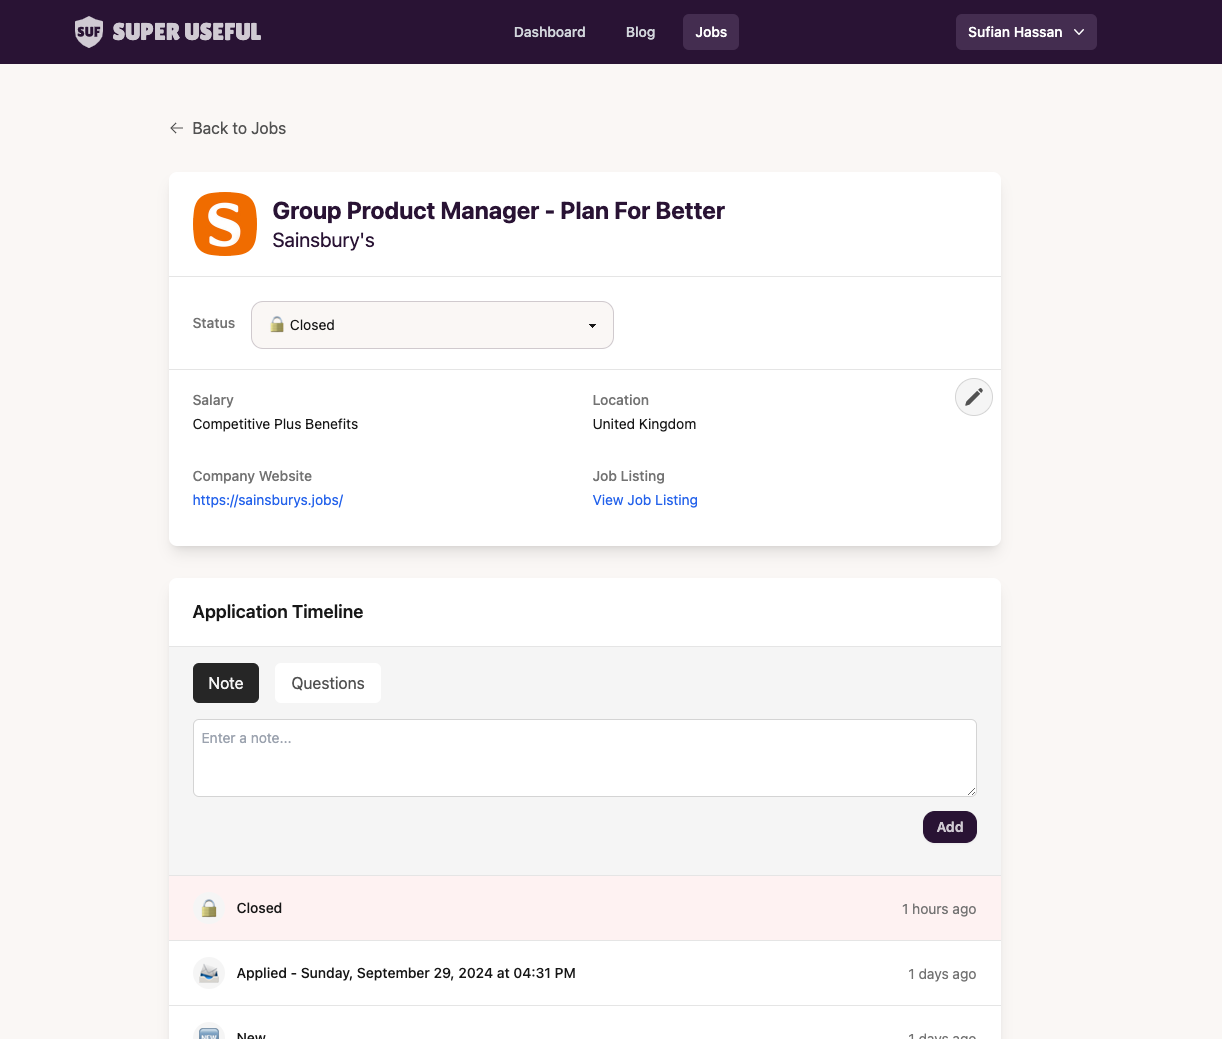Go to Dashboard in top navigation
The image size is (1222, 1039).
tap(550, 32)
